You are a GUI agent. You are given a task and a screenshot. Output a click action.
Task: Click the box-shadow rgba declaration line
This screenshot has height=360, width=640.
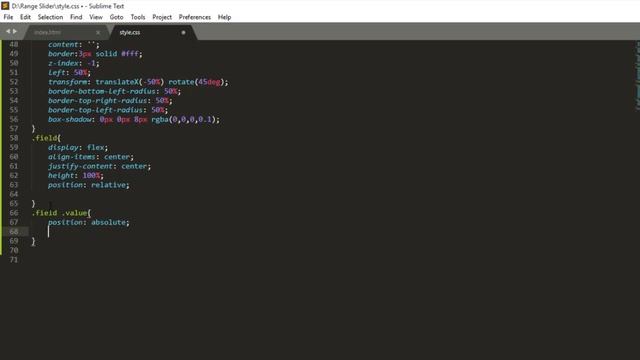(134, 120)
